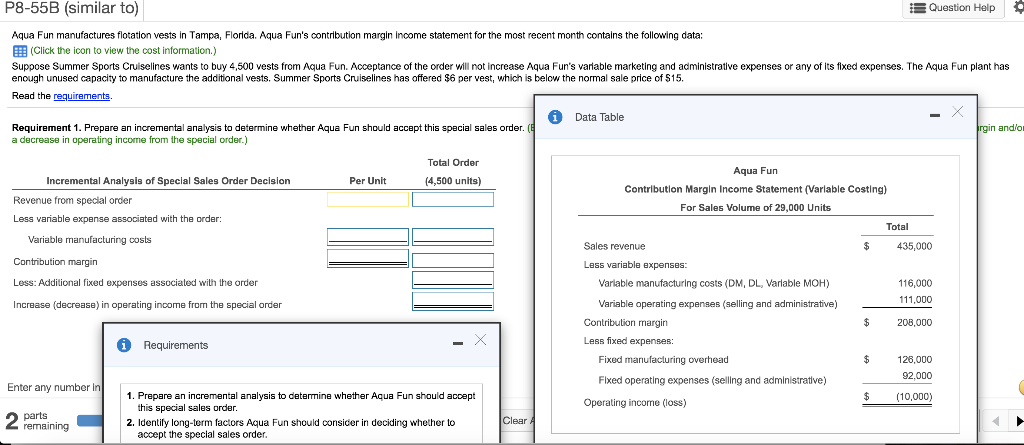Screen dimensions: 1024x445
Task: Click 'Total Order (4,500 units)' column header
Action: [453, 171]
